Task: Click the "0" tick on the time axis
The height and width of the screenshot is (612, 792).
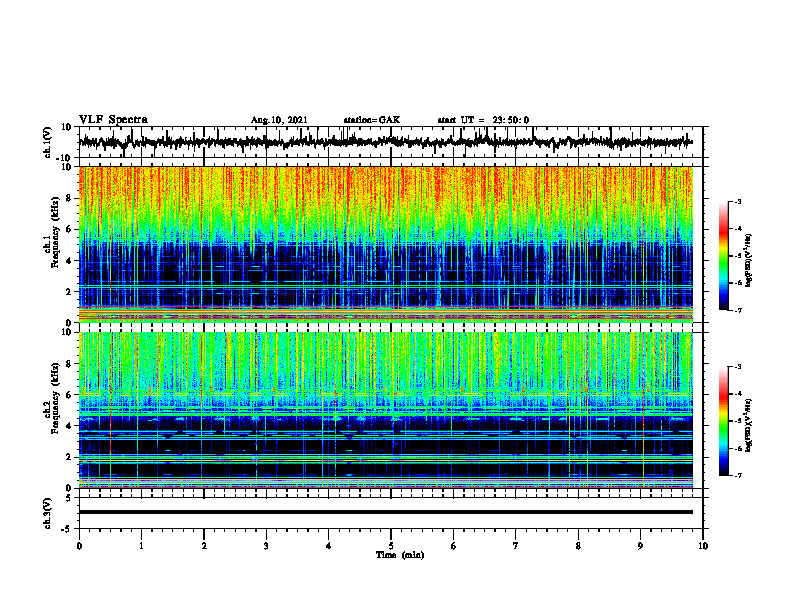Action: click(79, 546)
